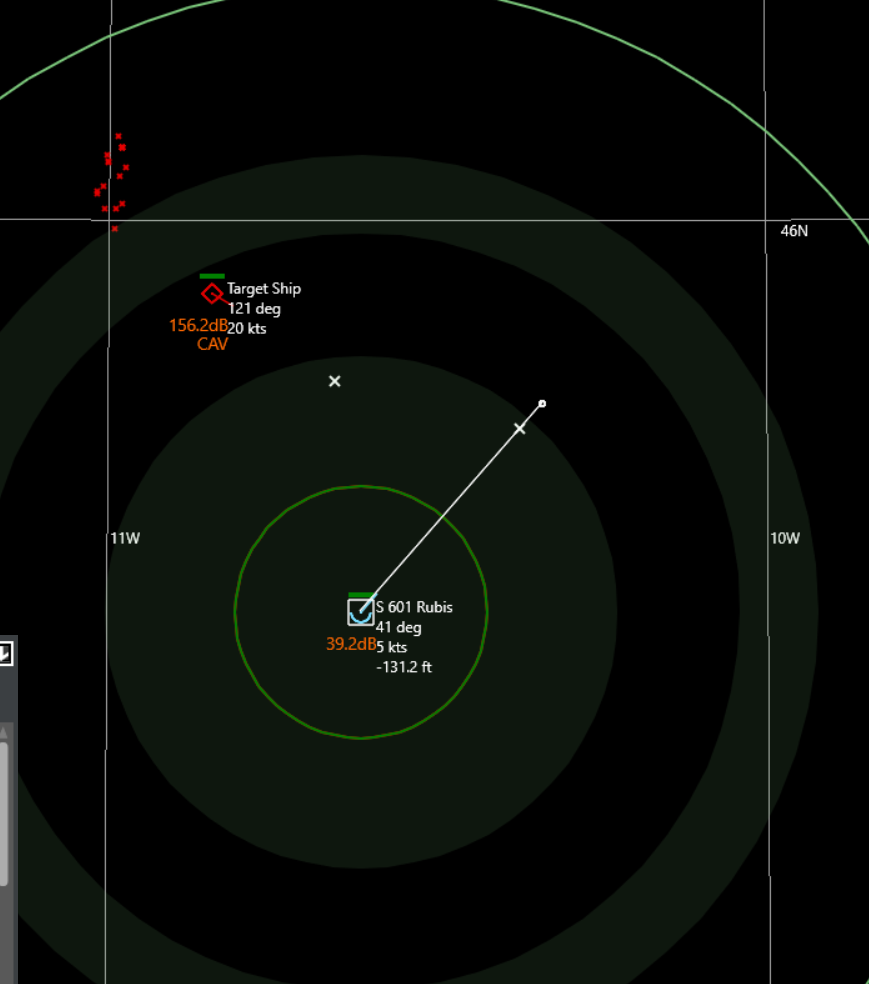869x984 pixels.
Task: Click a red sonar contact dot in the cluster
Action: tap(108, 162)
